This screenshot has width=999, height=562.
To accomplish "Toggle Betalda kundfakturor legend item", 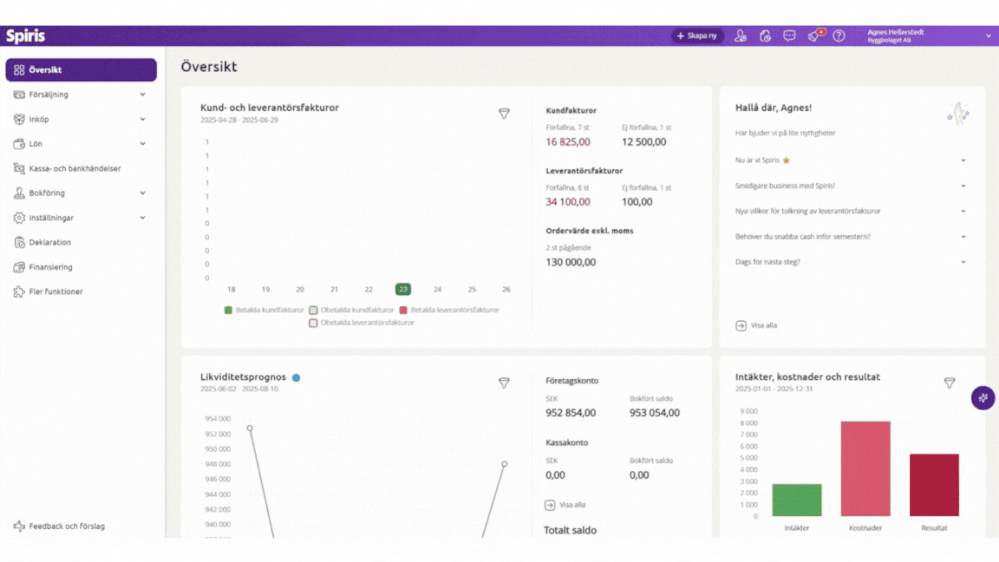I will coord(263,310).
